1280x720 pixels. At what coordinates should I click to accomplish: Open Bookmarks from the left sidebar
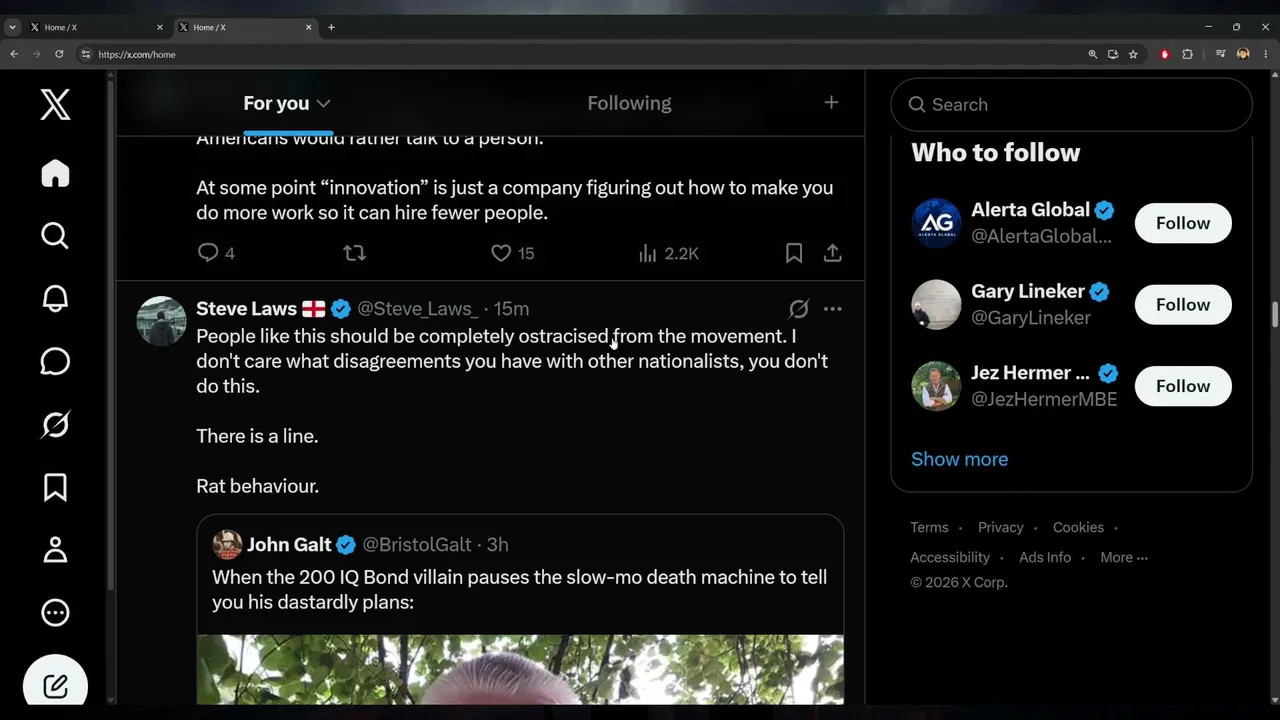point(55,487)
